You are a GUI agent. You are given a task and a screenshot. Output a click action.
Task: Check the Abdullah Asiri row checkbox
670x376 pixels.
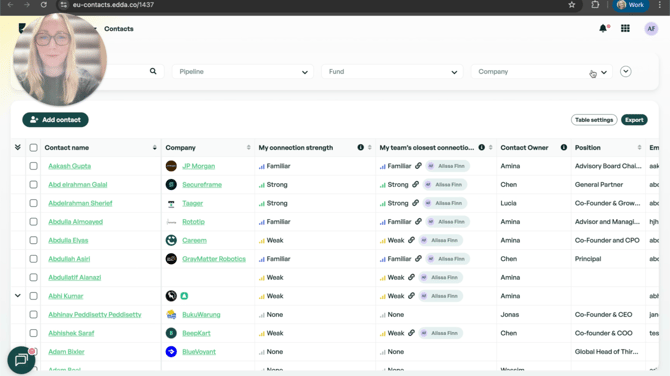pos(33,259)
